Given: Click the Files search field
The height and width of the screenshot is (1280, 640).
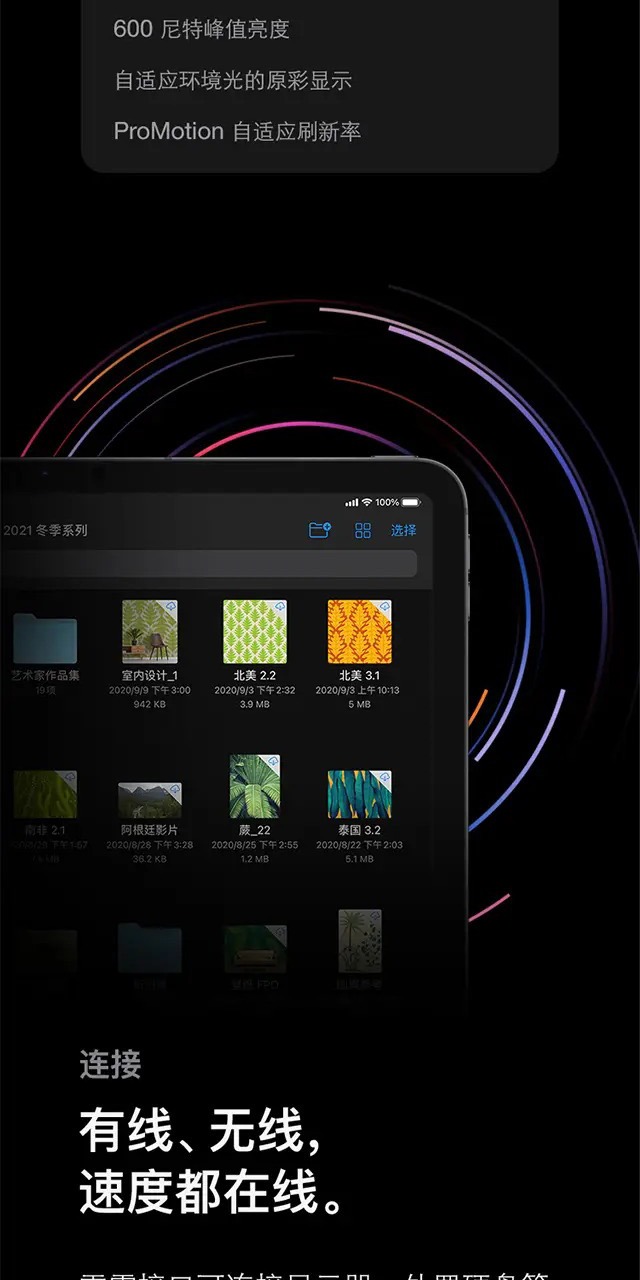Looking at the screenshot, I should (208, 564).
